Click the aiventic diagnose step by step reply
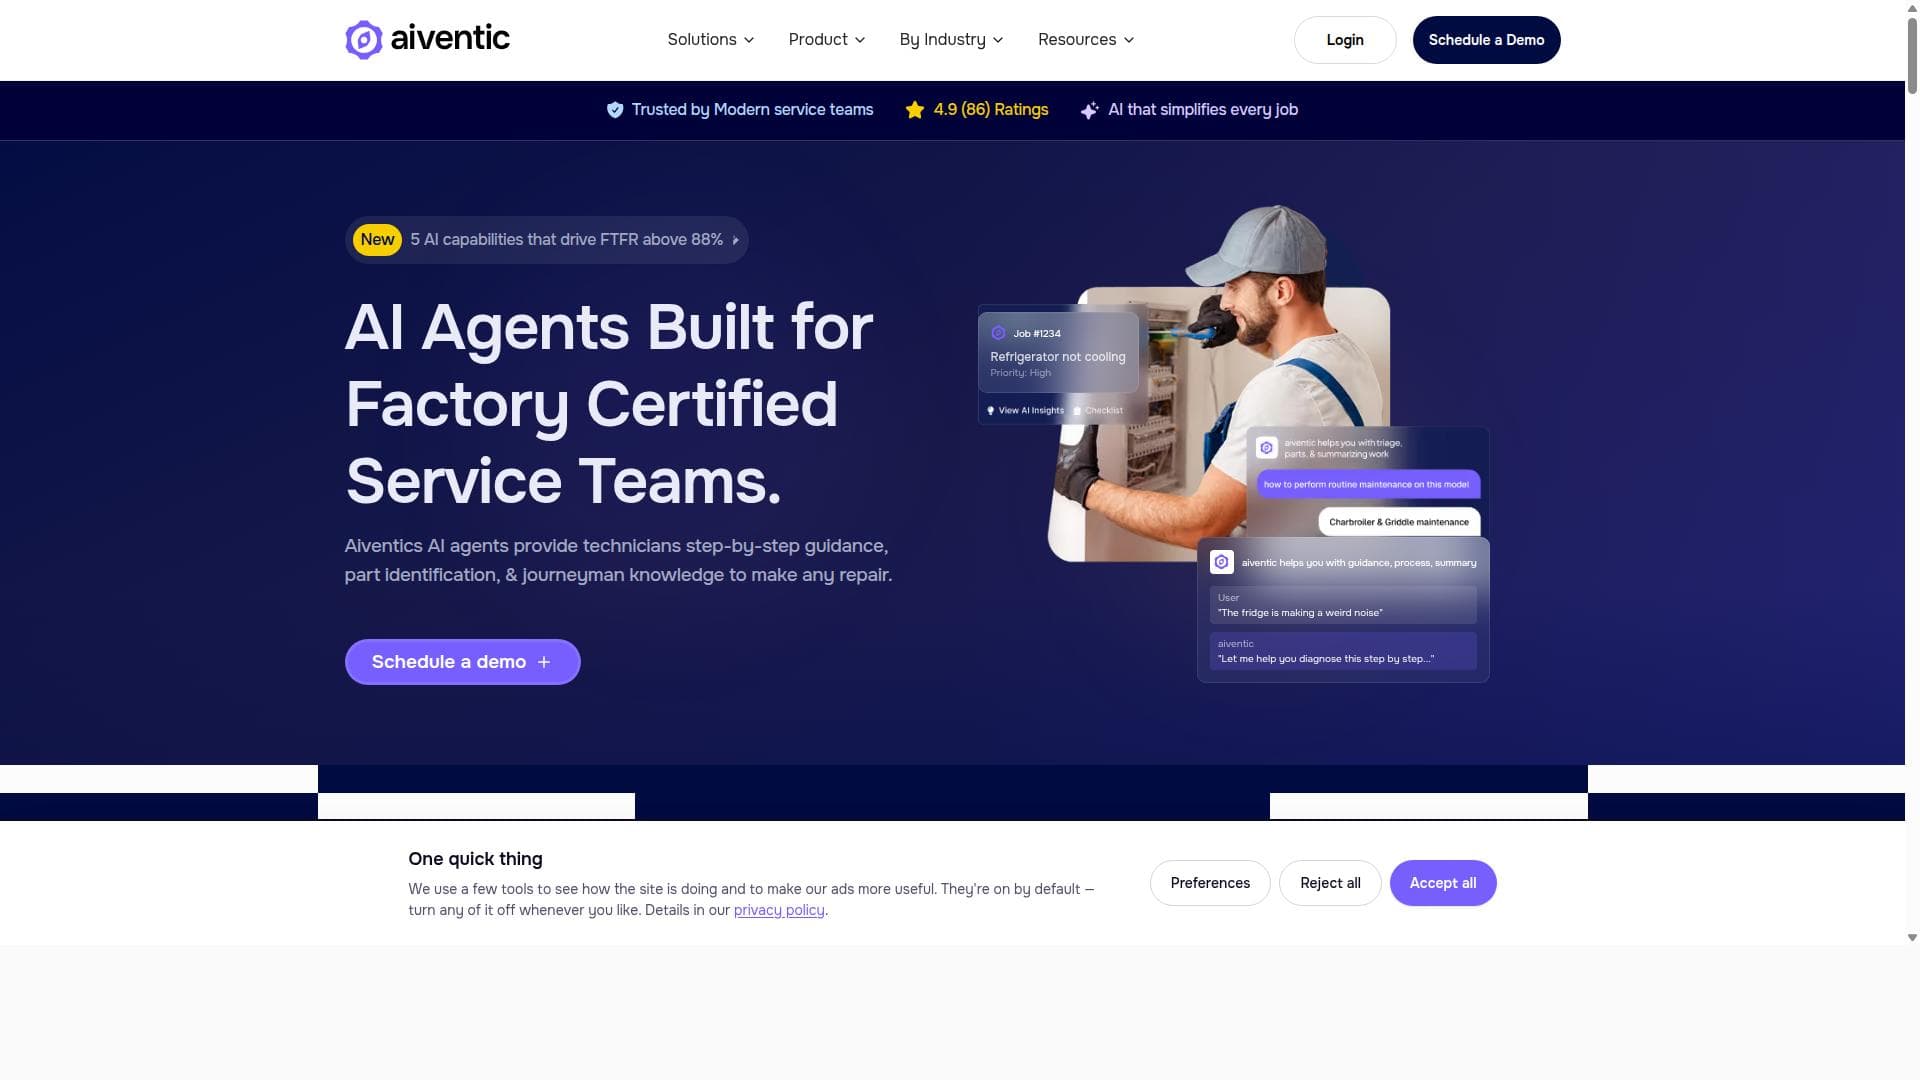The image size is (1920, 1080). (1343, 651)
